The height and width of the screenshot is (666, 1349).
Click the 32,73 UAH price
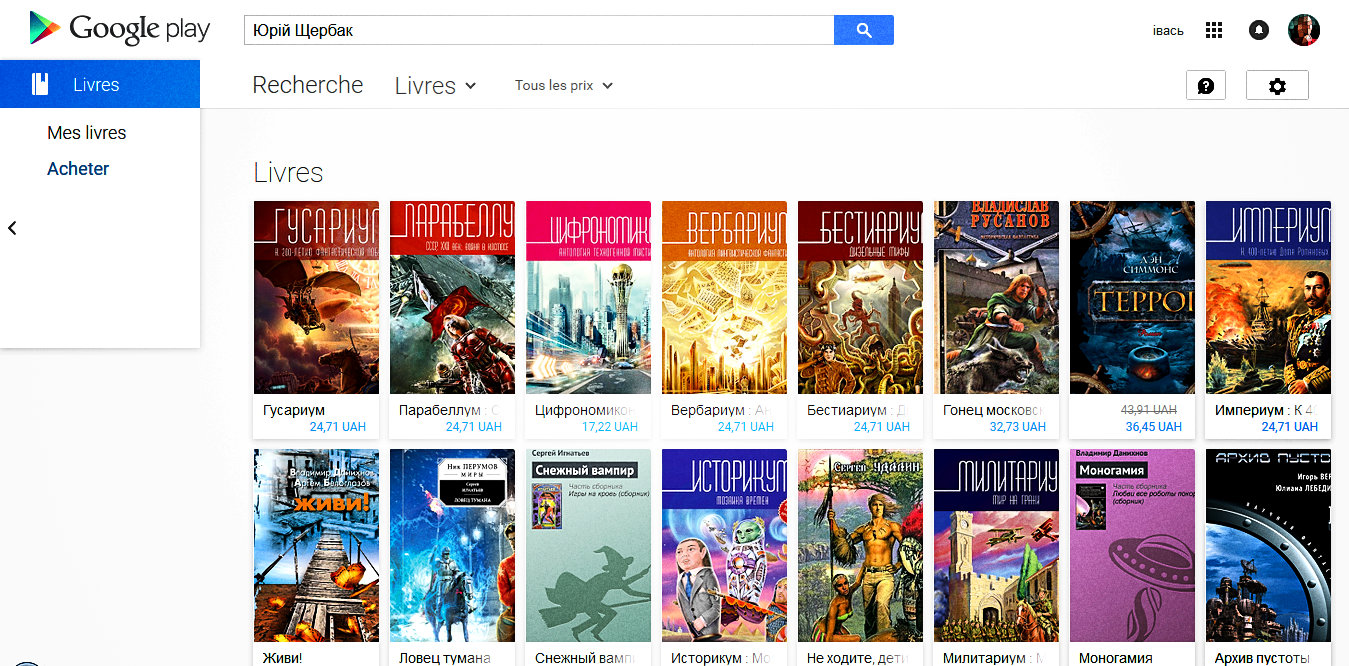coord(1018,427)
